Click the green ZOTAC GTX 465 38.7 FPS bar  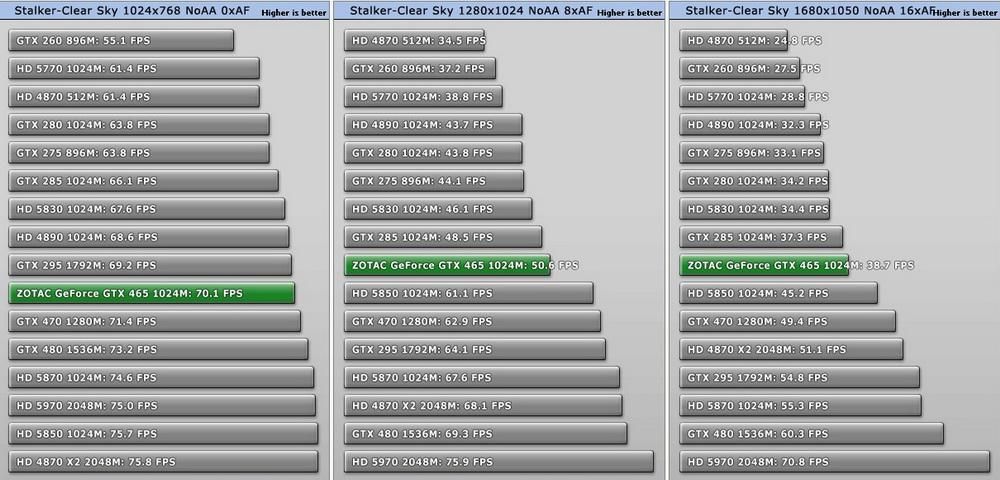click(765, 265)
